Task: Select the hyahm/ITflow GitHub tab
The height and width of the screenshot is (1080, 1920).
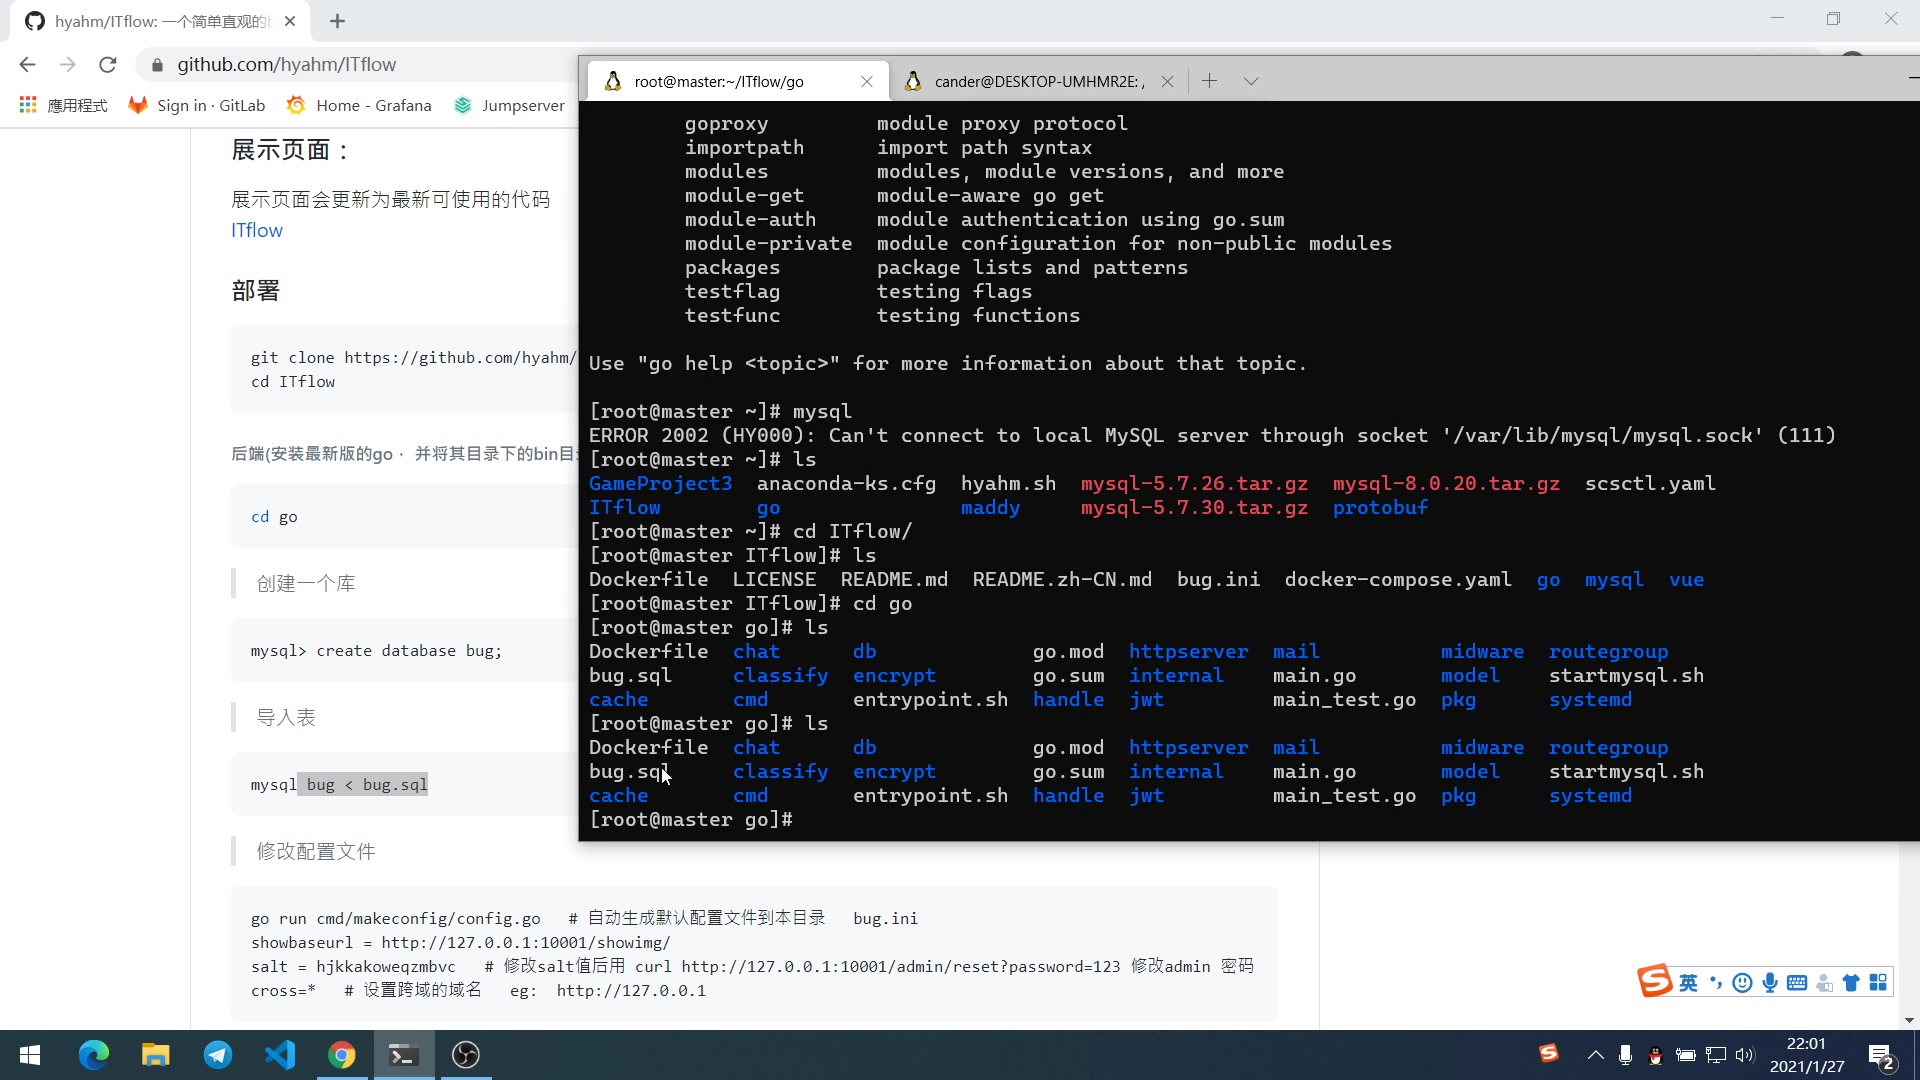Action: pyautogui.click(x=160, y=21)
